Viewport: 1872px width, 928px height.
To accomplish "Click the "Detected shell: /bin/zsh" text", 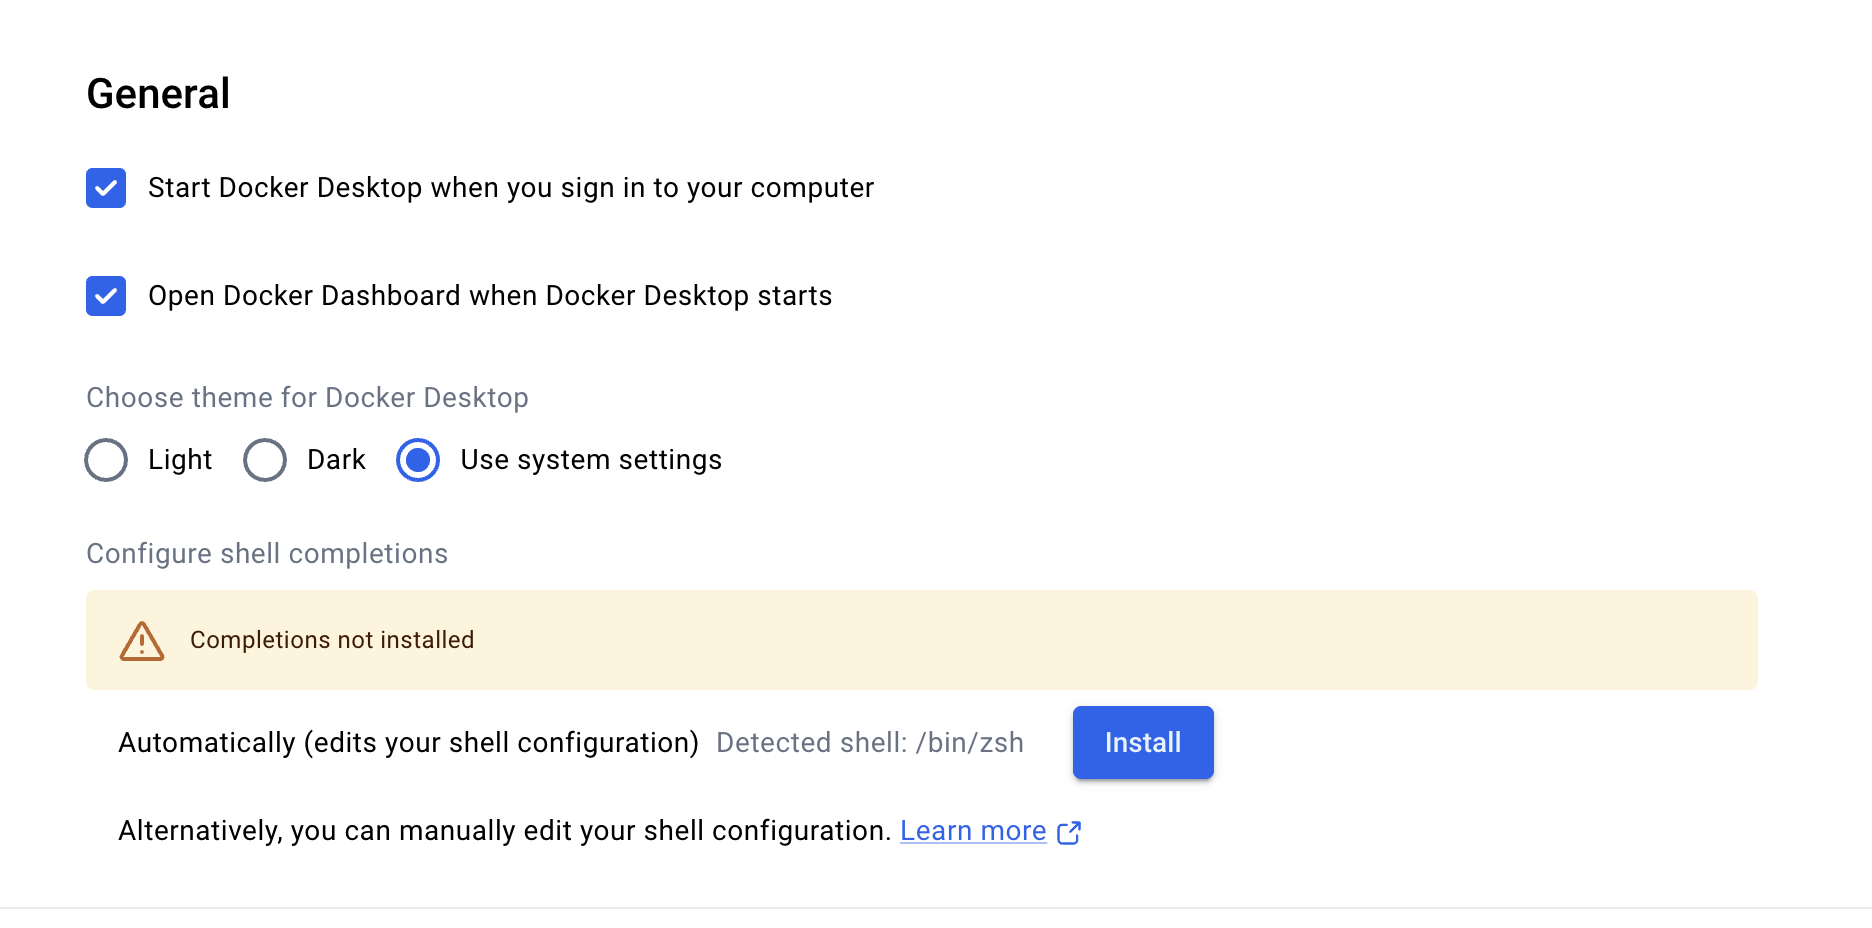I will pos(869,743).
